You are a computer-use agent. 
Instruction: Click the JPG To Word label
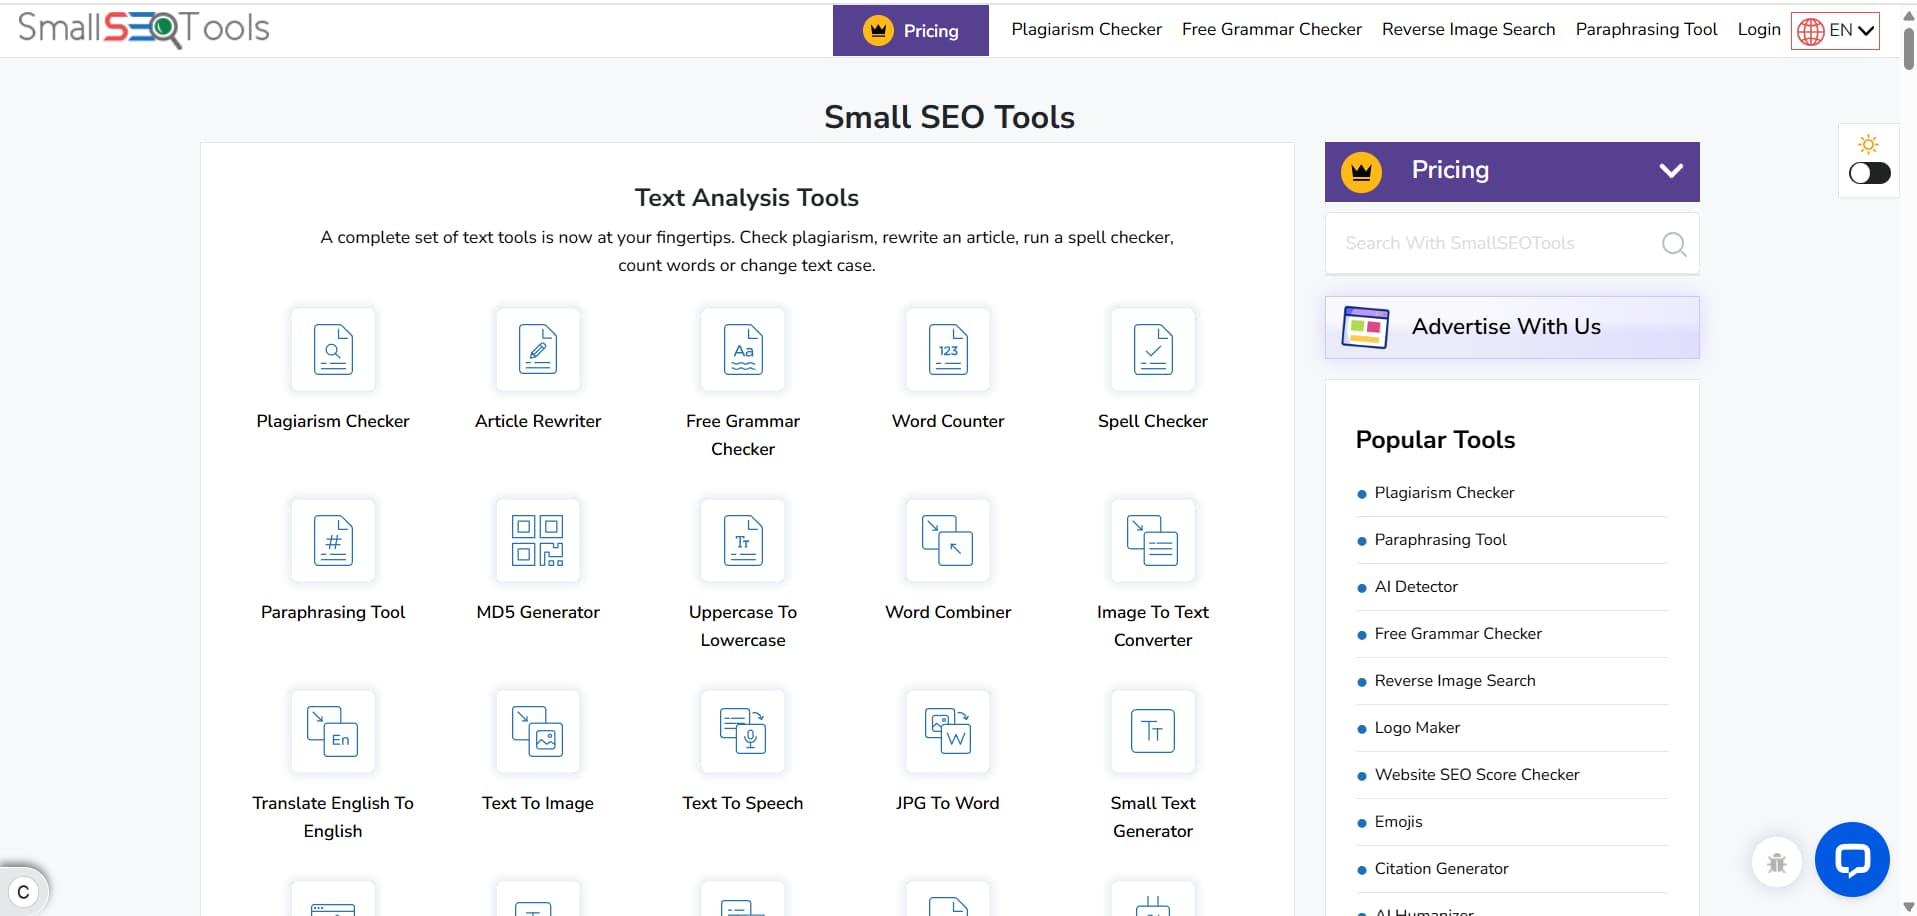click(x=948, y=803)
